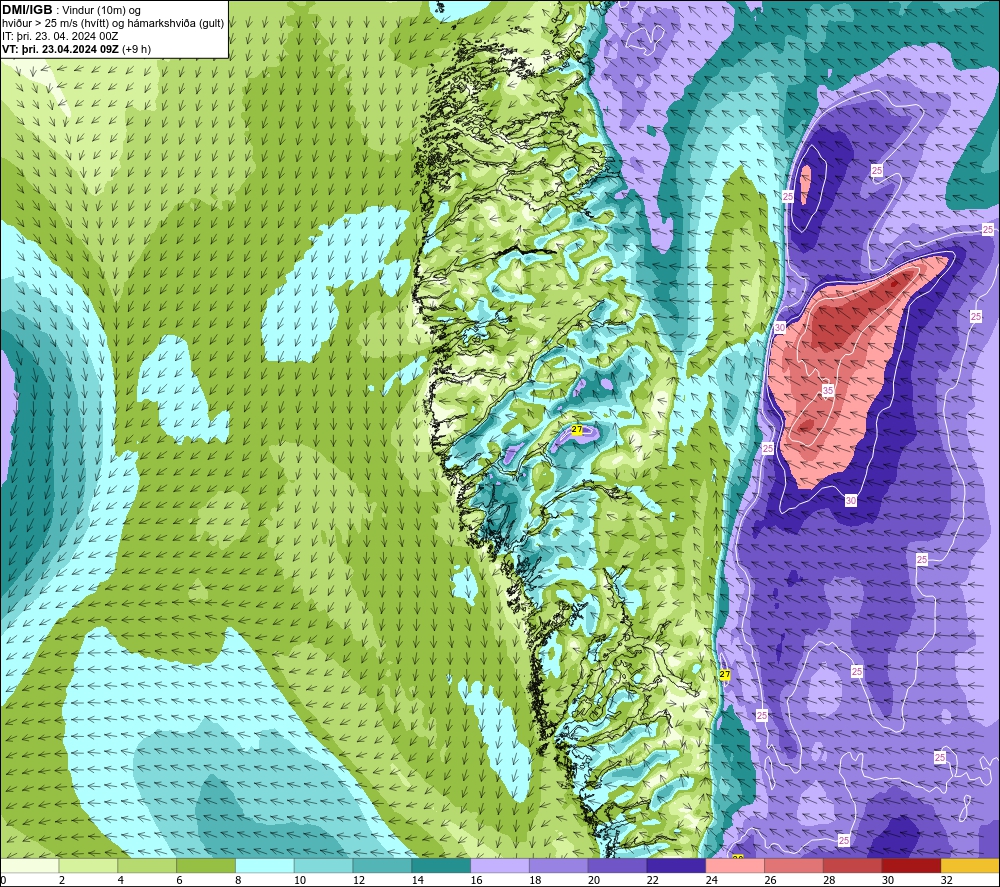Image resolution: width=1000 pixels, height=887 pixels.
Task: Select the legend swatch between 26 and 28
Action: 793,865
